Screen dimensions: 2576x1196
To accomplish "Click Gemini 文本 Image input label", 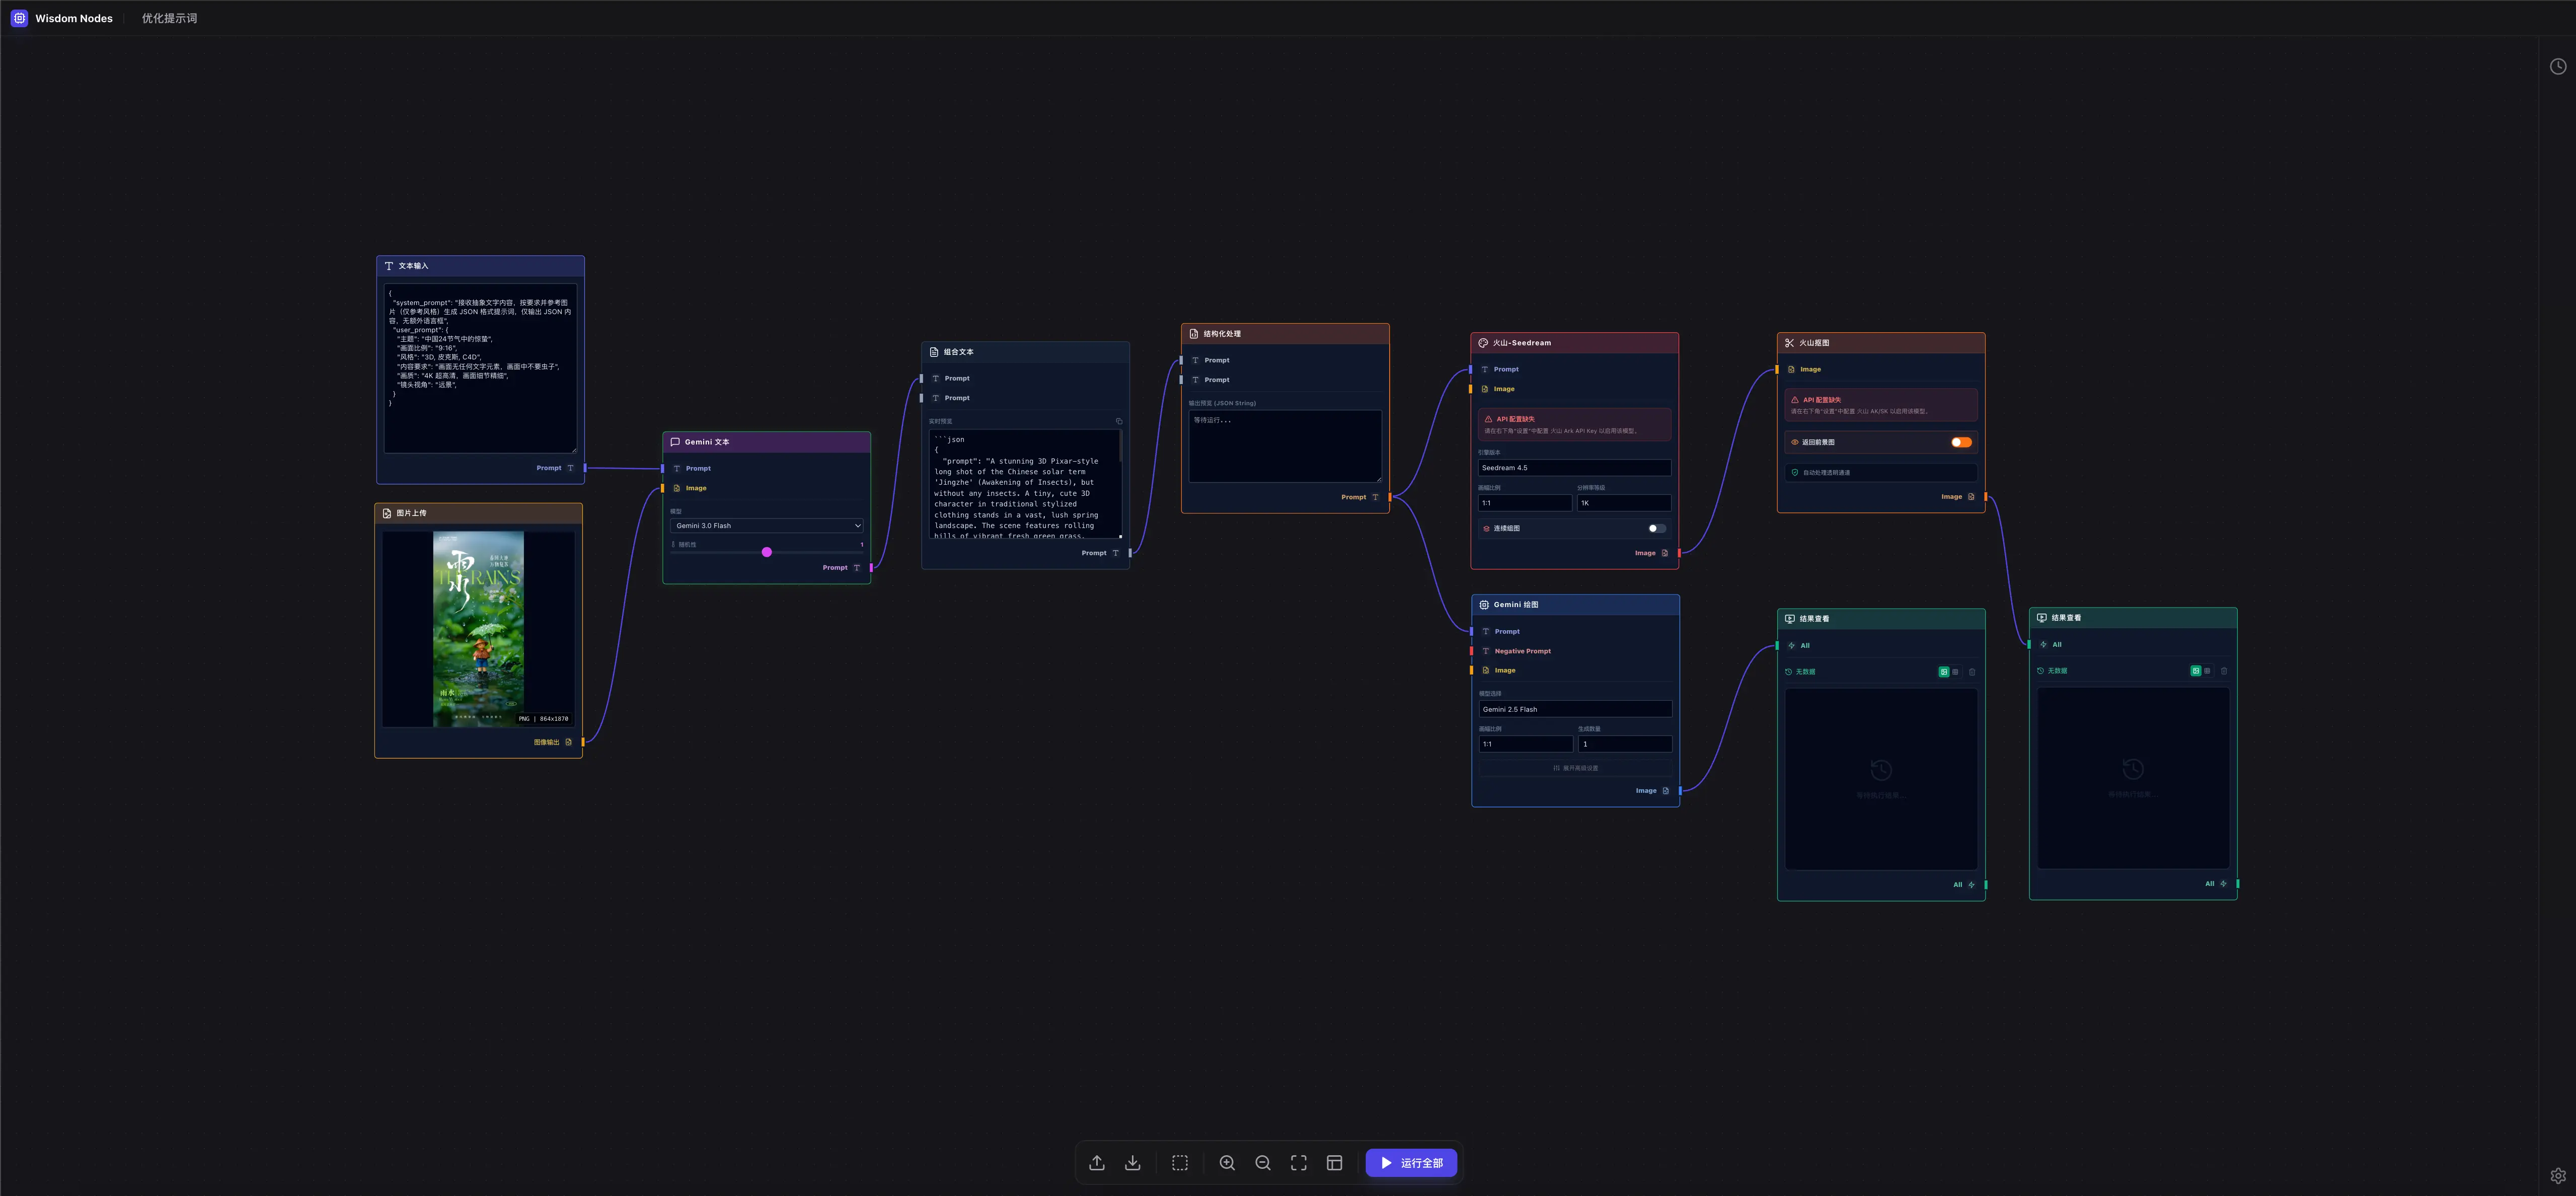I will tap(696, 488).
